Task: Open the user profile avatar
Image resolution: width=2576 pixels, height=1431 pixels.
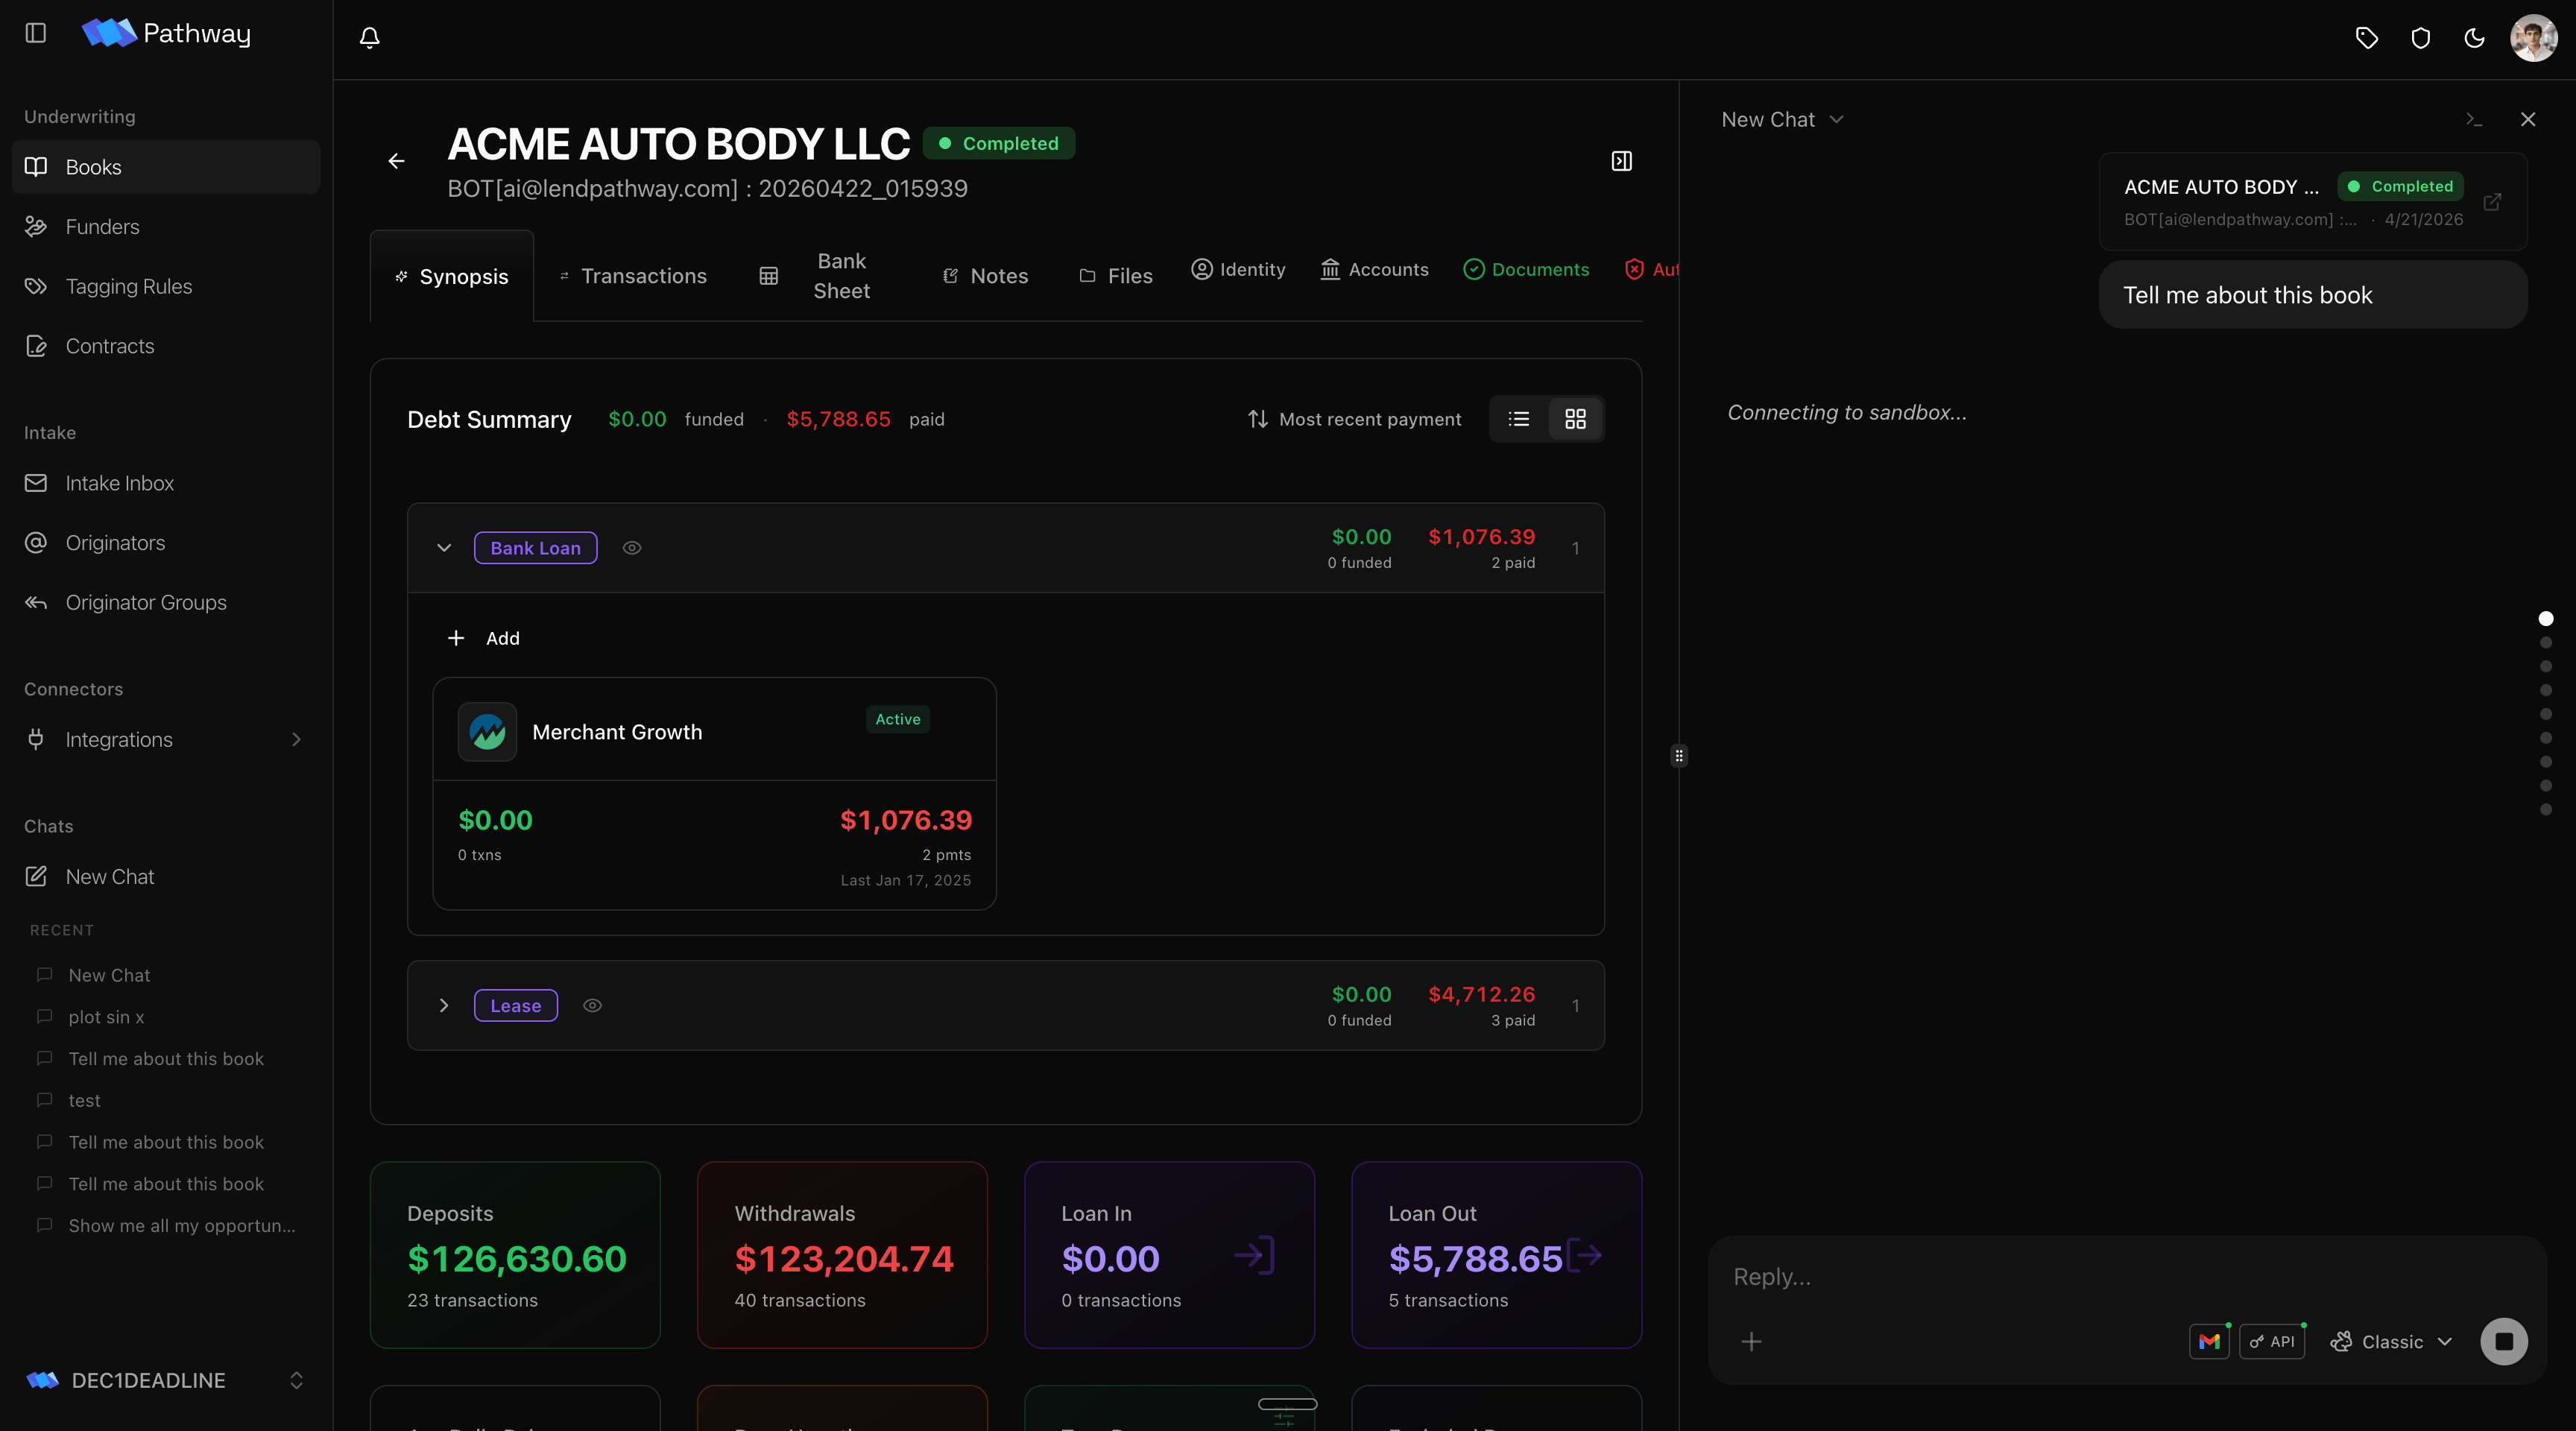Action: coord(2533,38)
